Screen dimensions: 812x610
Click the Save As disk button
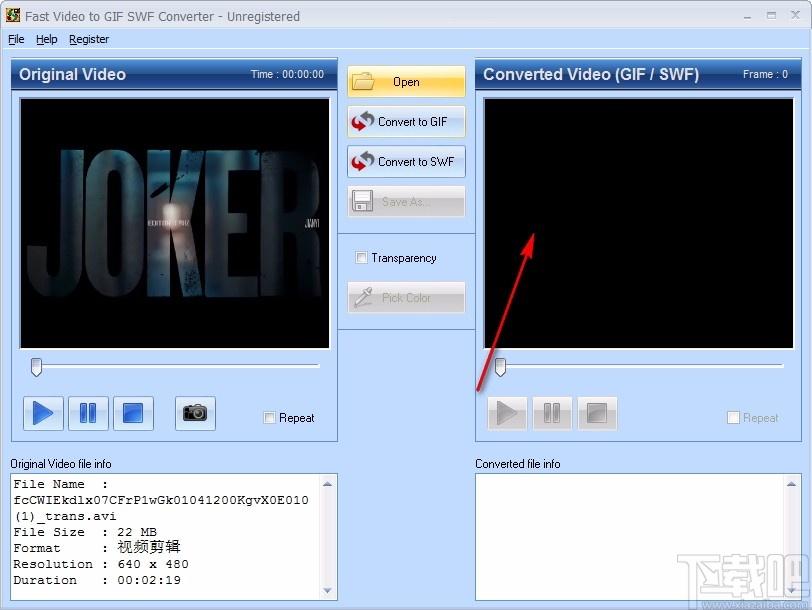point(406,202)
